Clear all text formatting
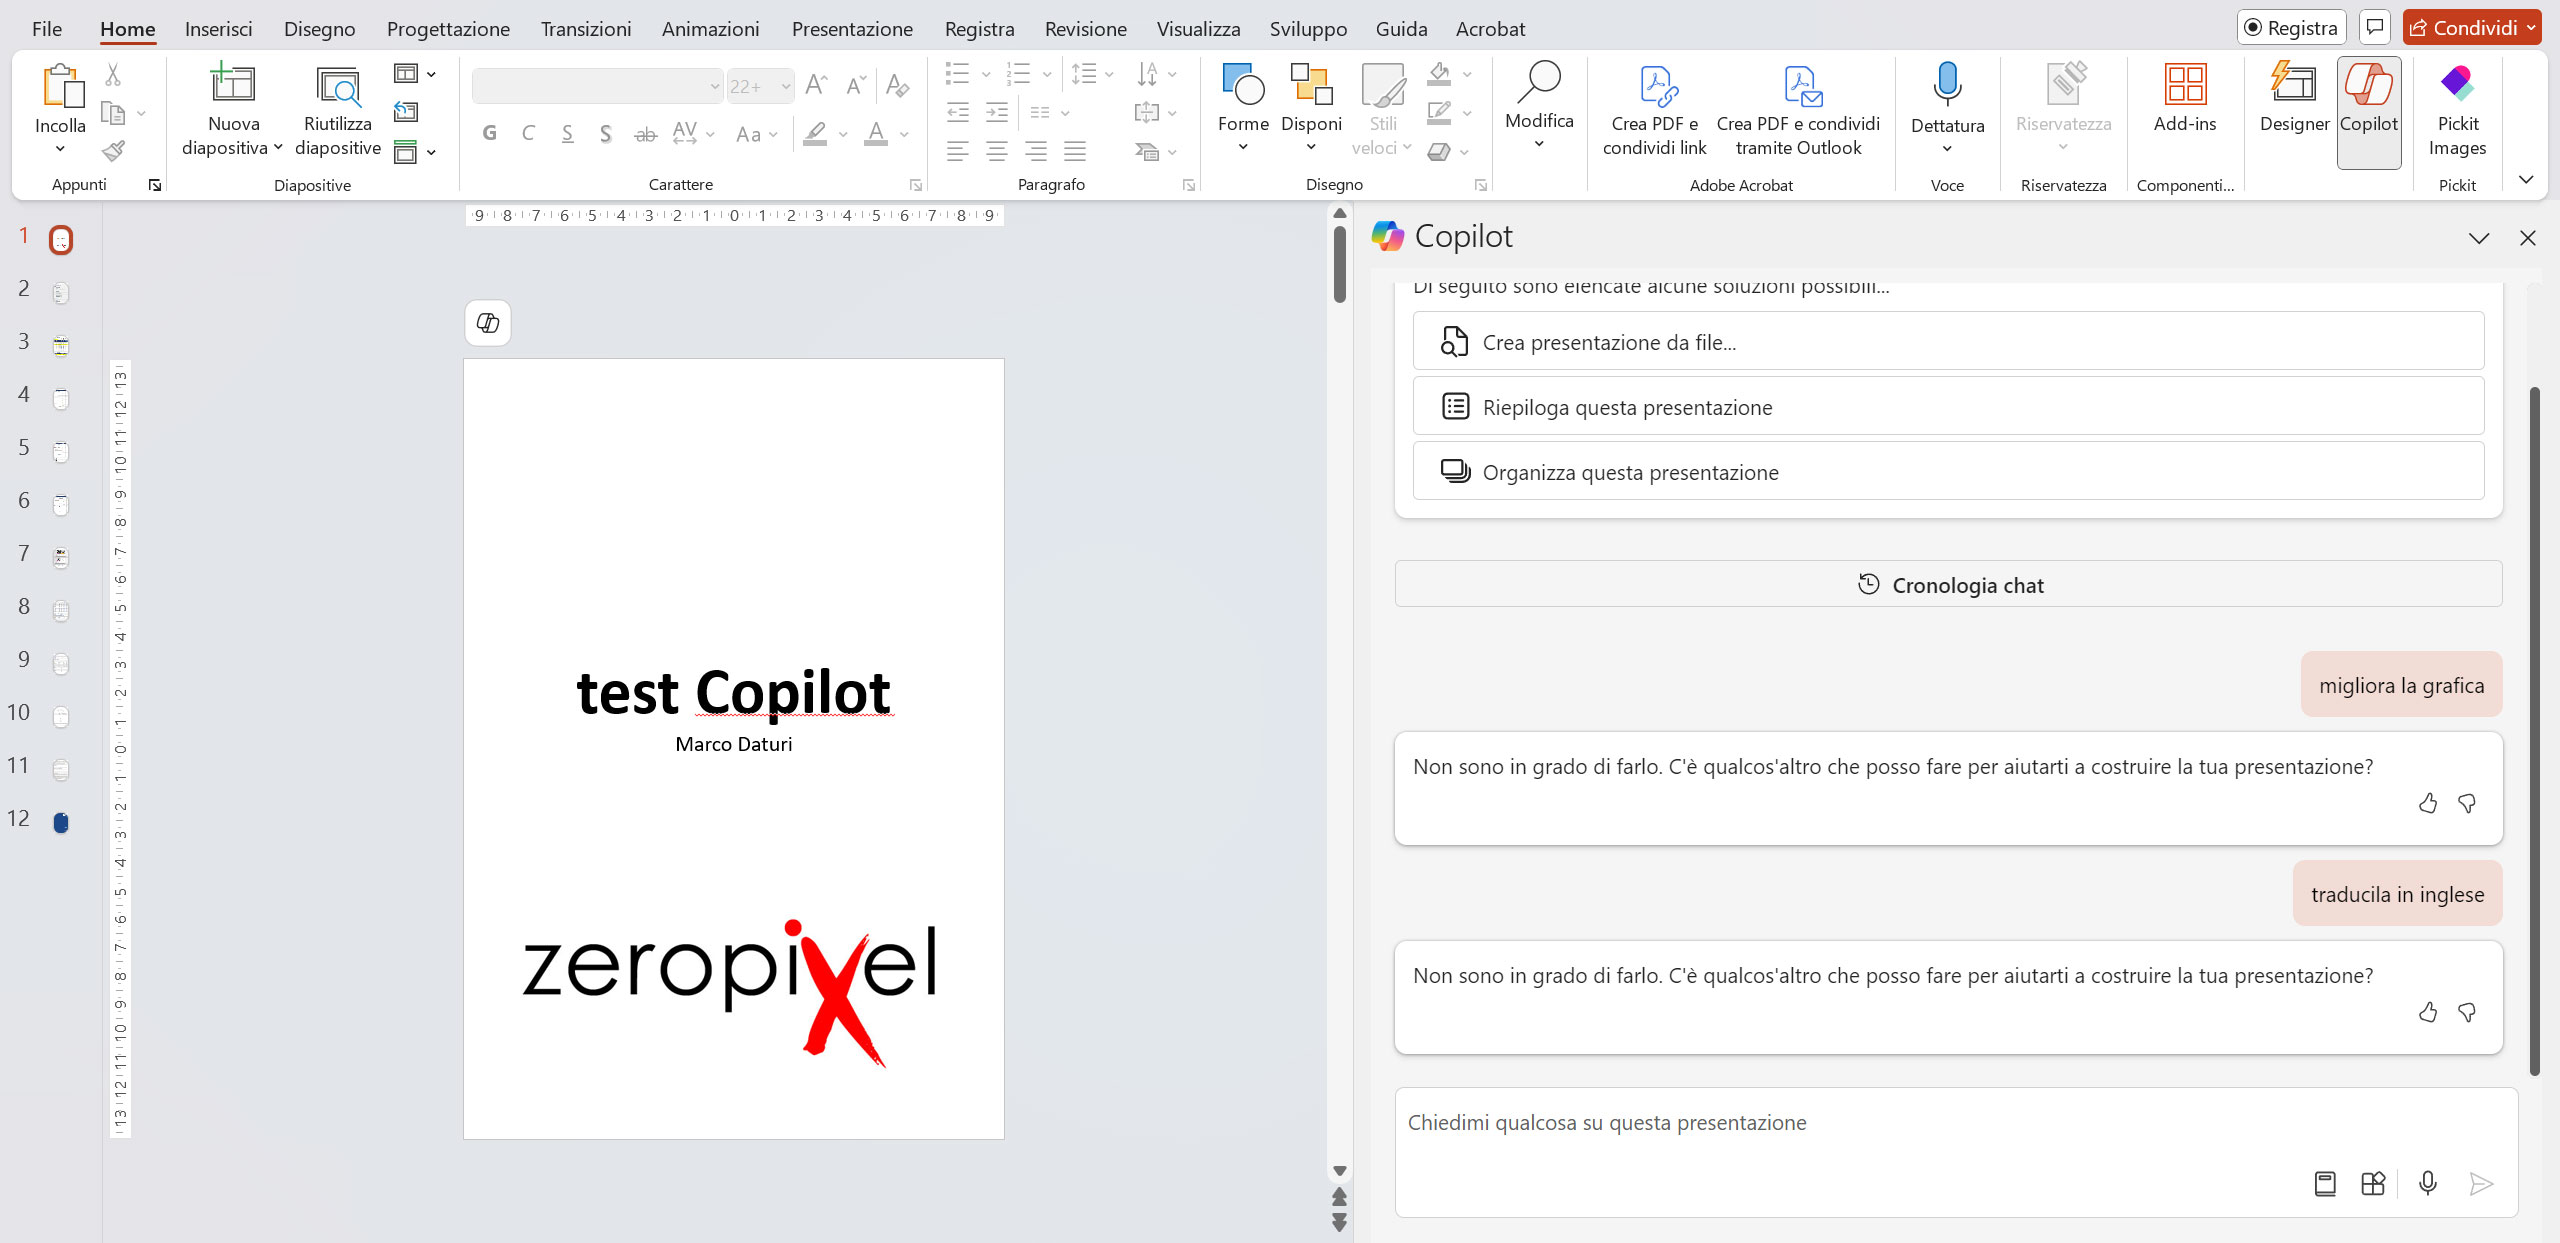This screenshot has height=1243, width=2560. [x=897, y=85]
